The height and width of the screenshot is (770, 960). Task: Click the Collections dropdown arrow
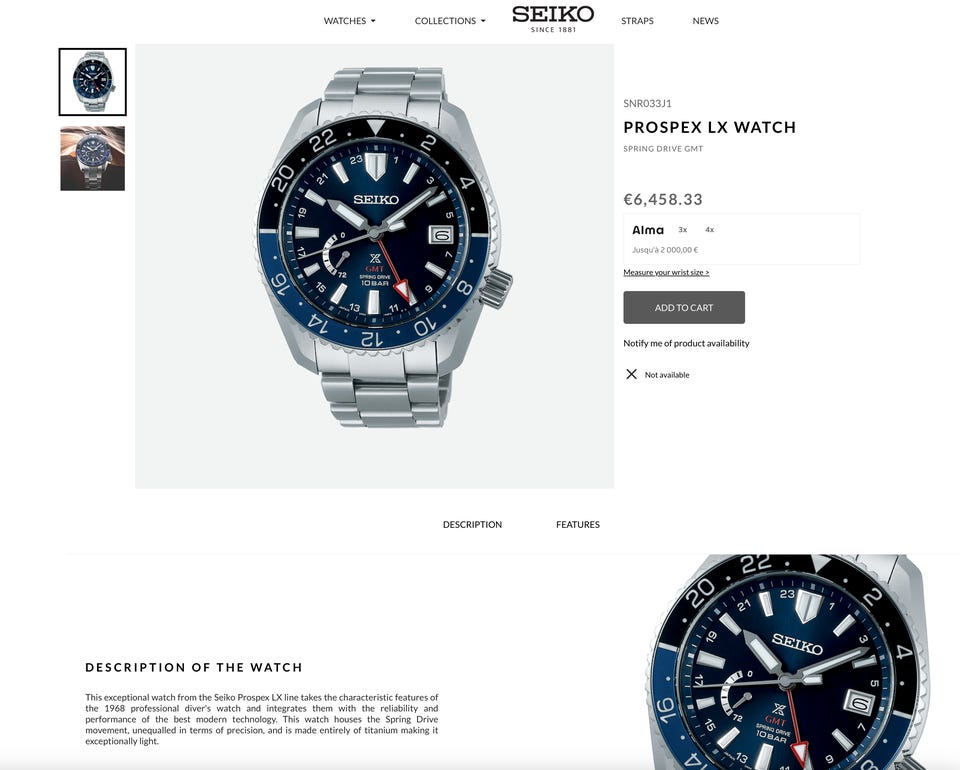(482, 21)
